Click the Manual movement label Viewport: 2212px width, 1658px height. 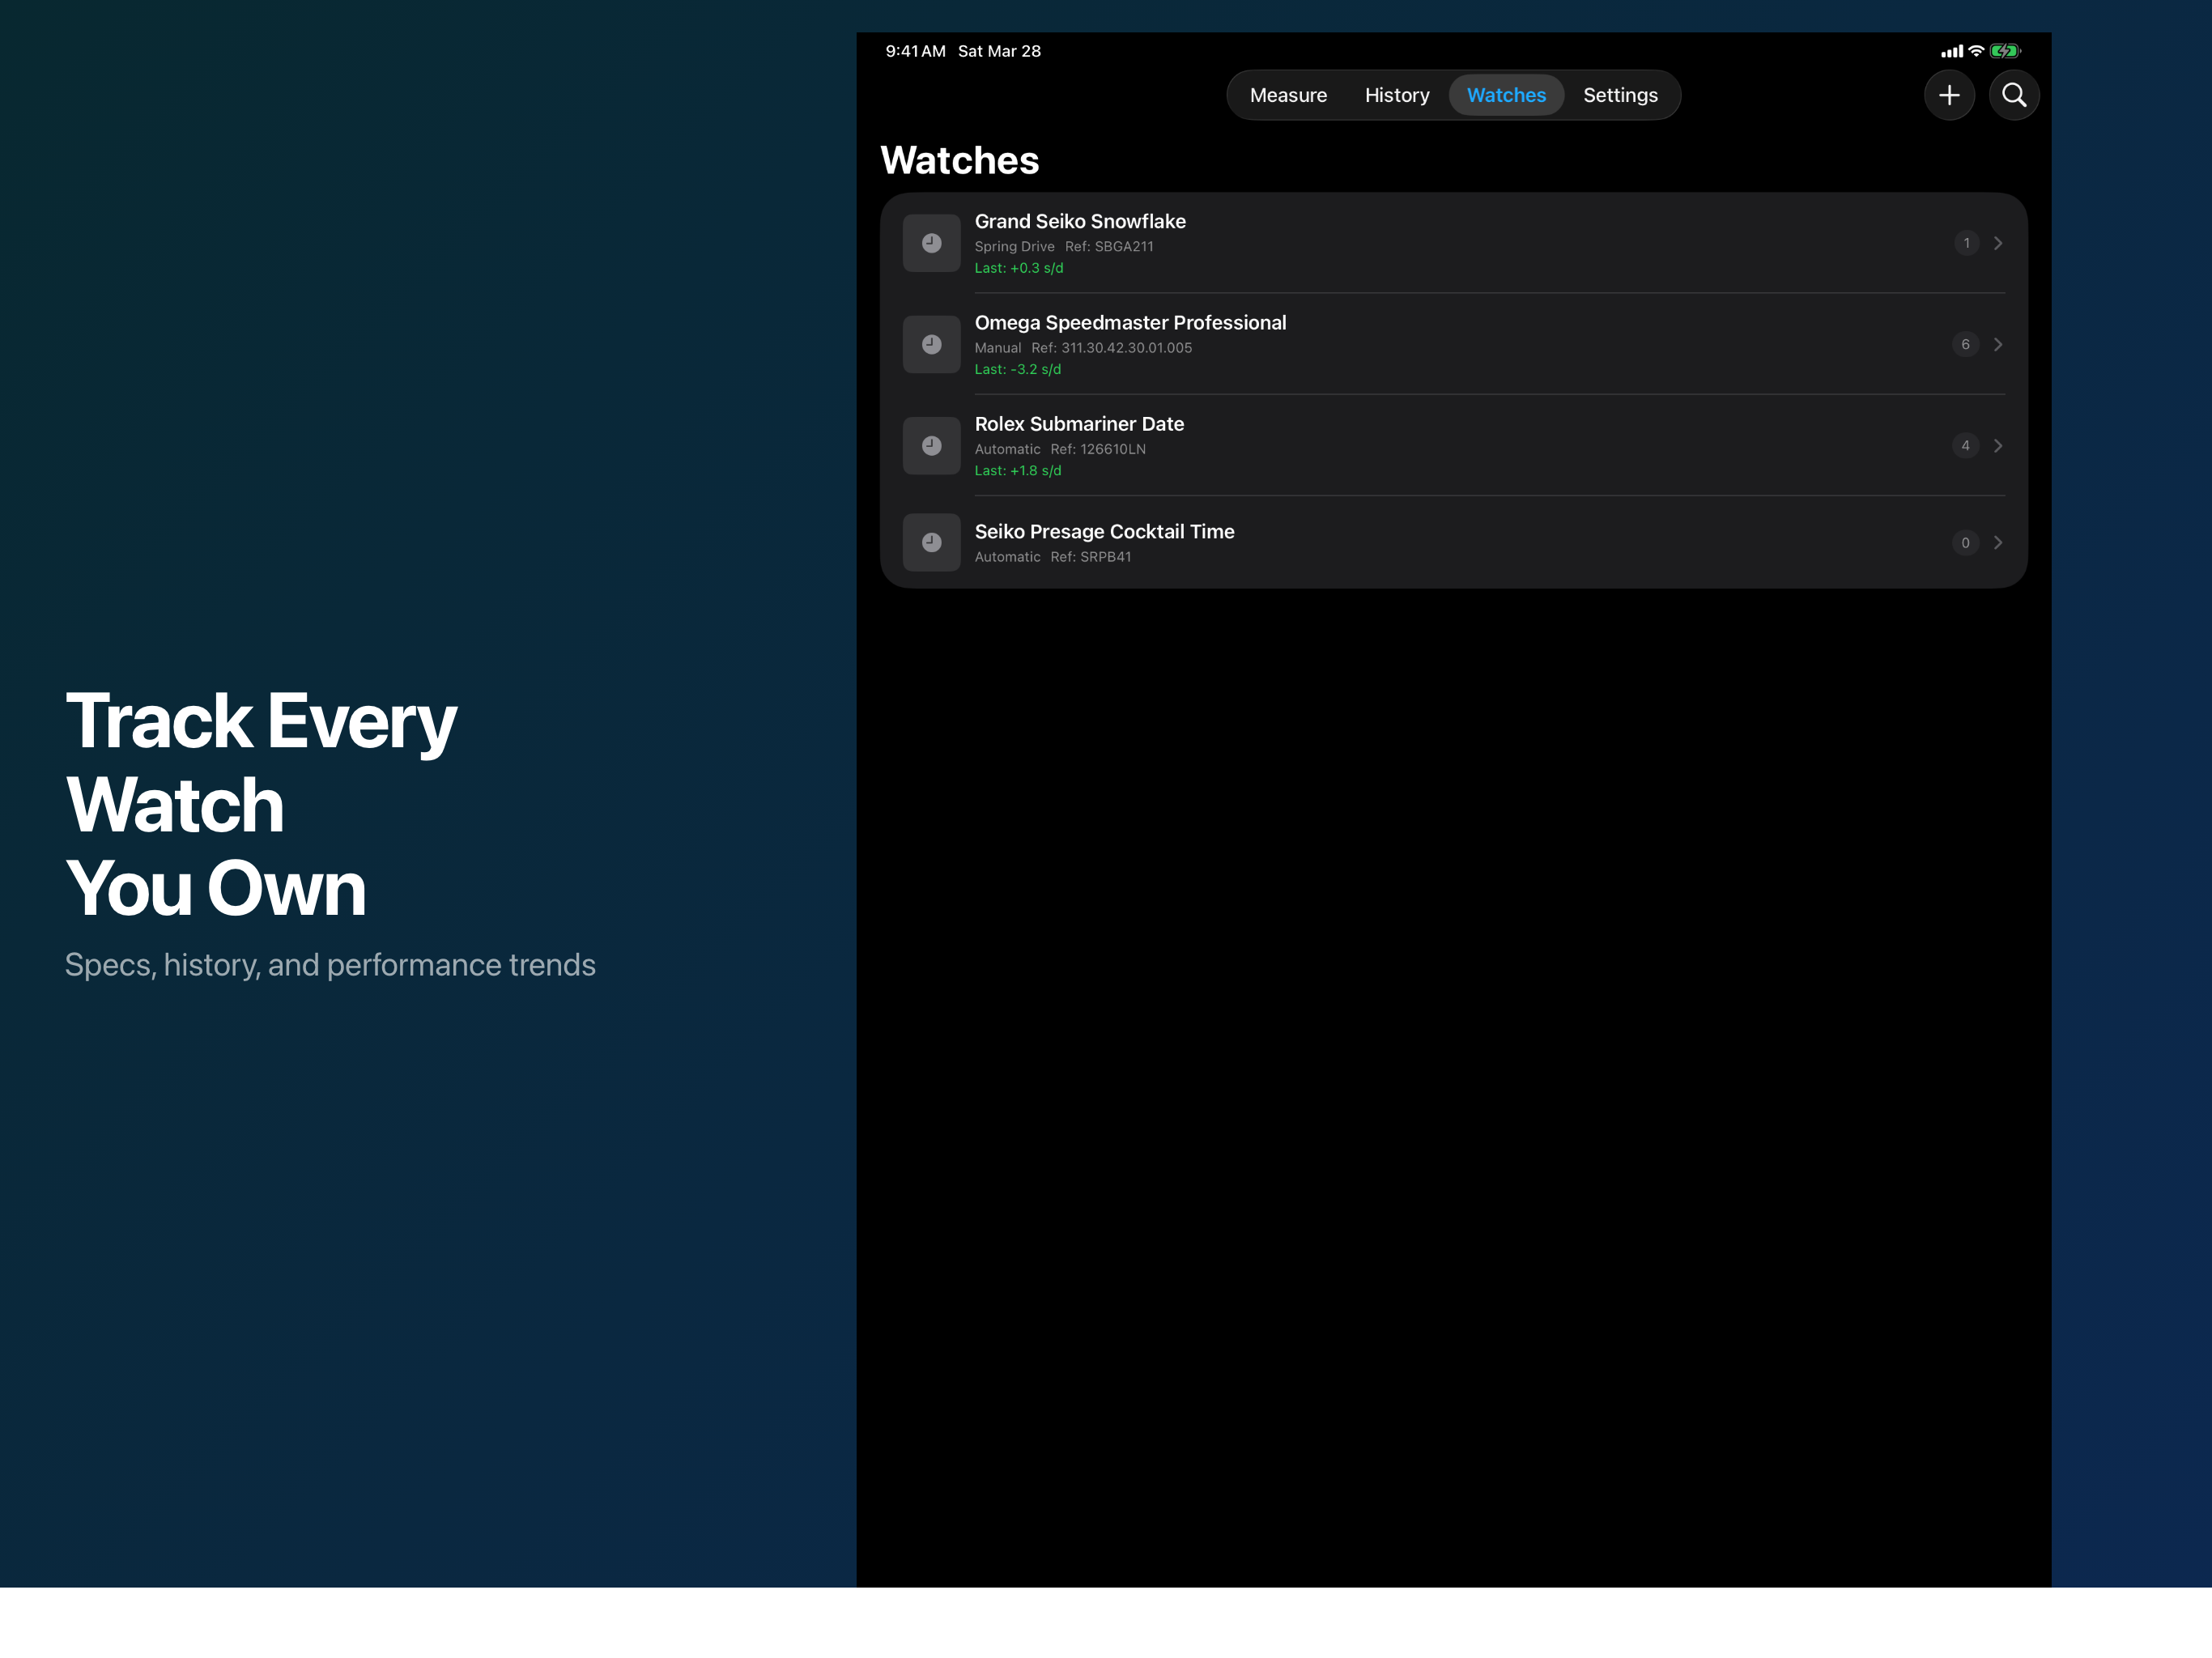click(997, 348)
